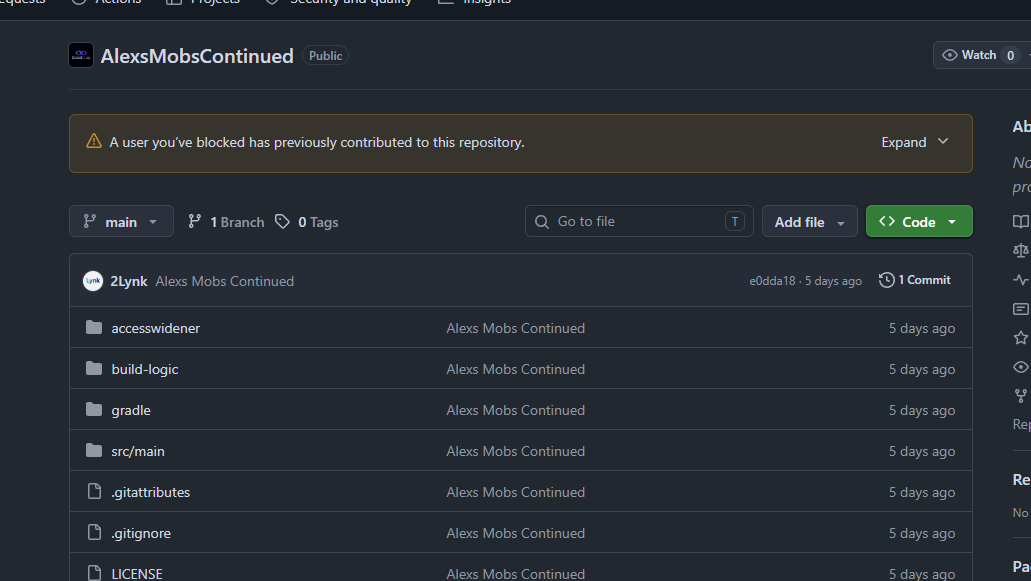1031x581 pixels.
Task: Open the green Code dropdown
Action: point(919,221)
